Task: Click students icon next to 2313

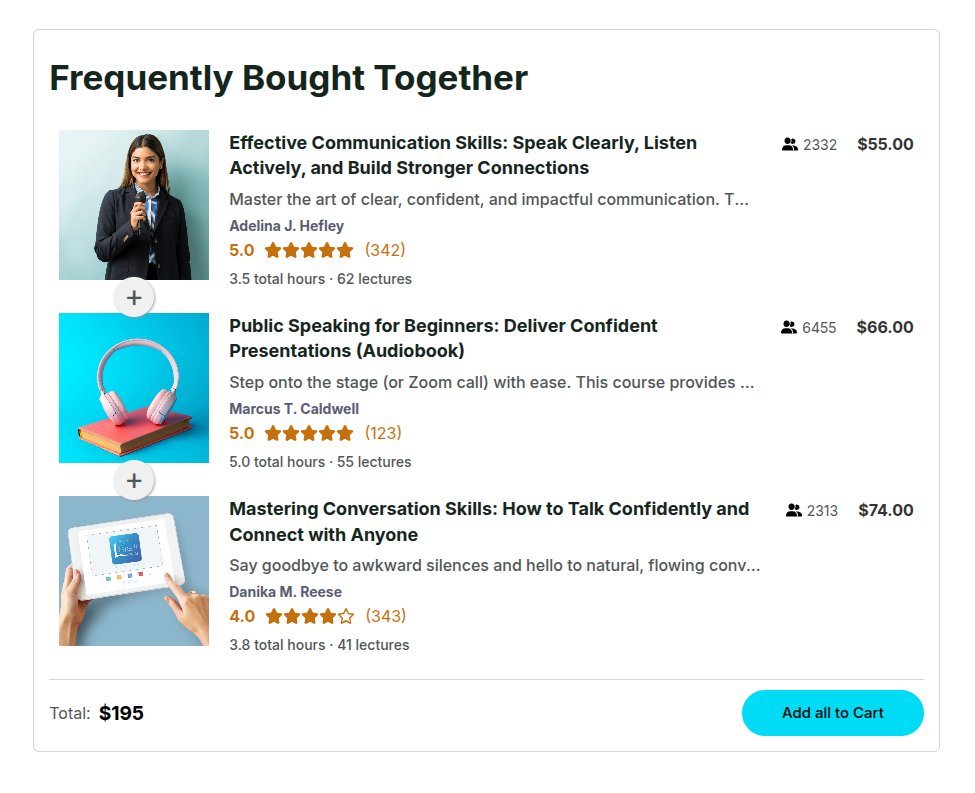Action: tap(794, 511)
